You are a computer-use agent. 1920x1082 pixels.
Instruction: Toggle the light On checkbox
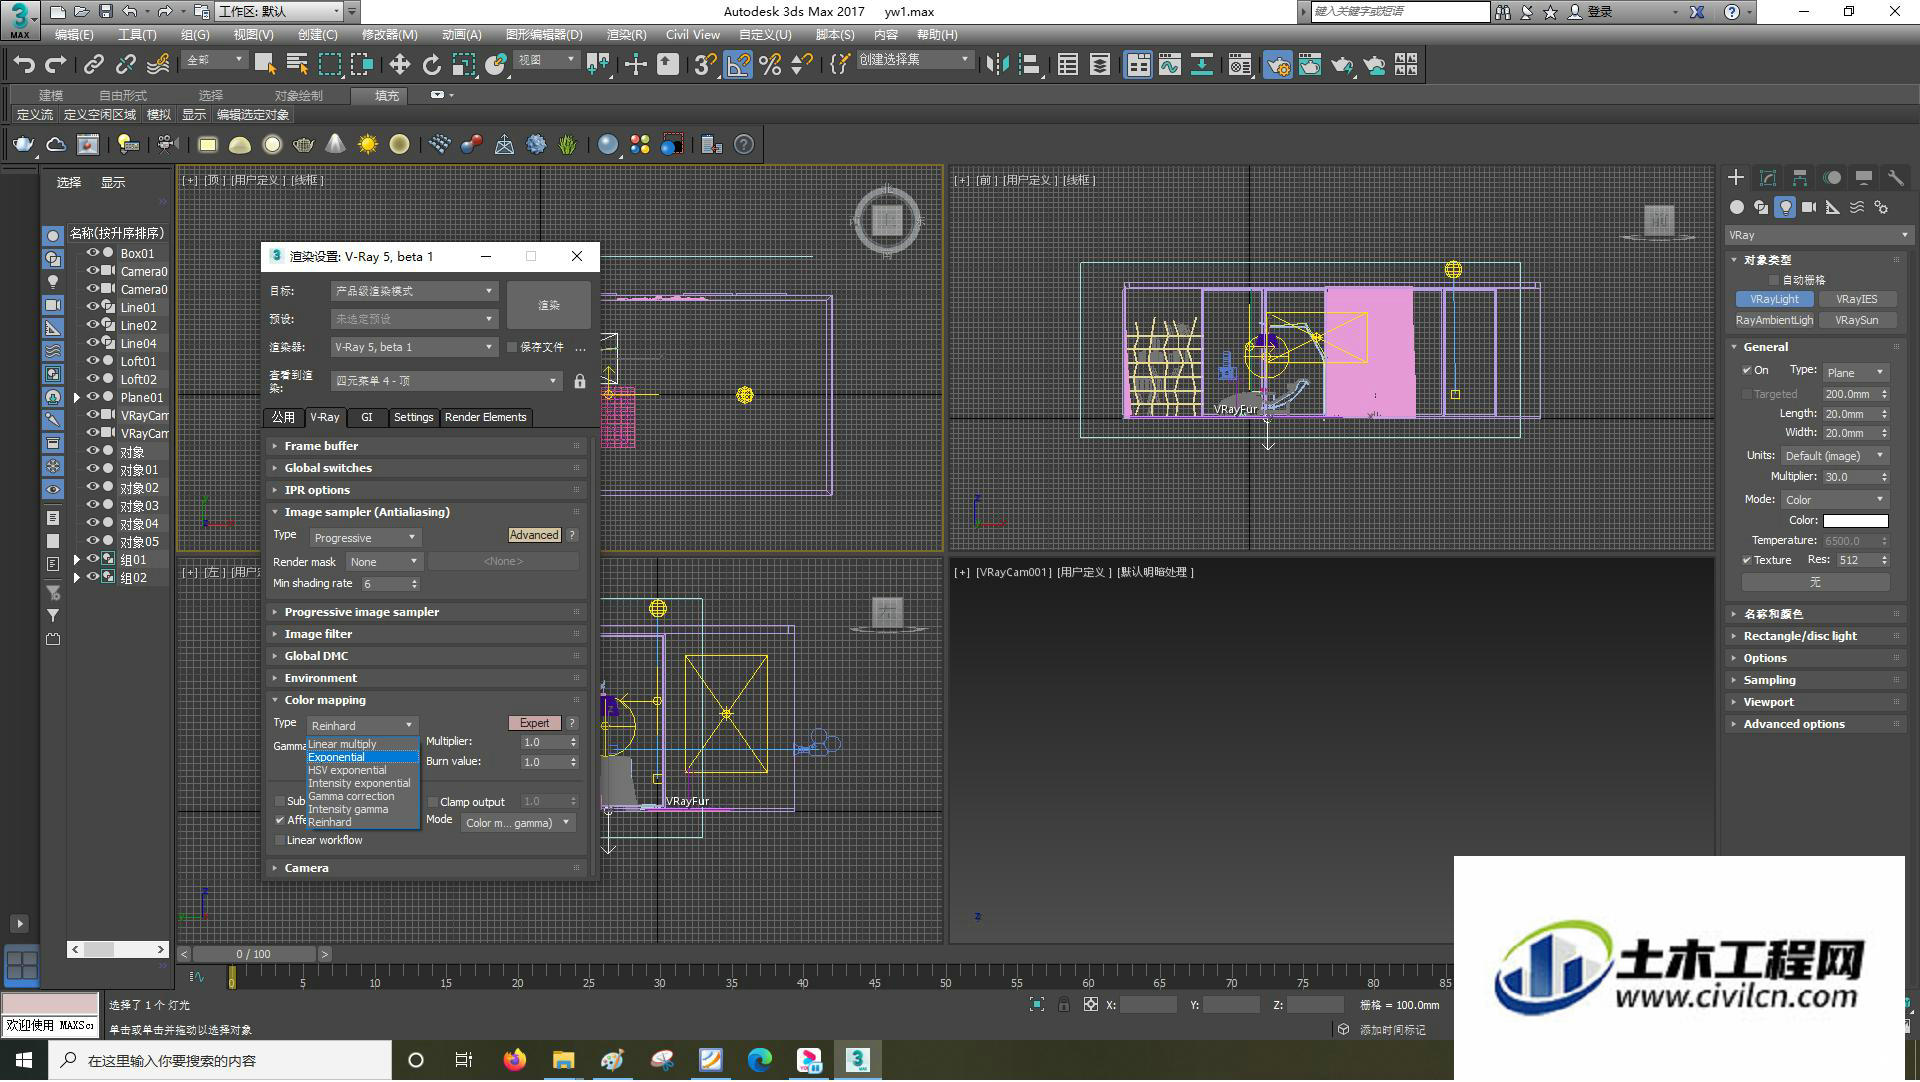coord(1747,371)
